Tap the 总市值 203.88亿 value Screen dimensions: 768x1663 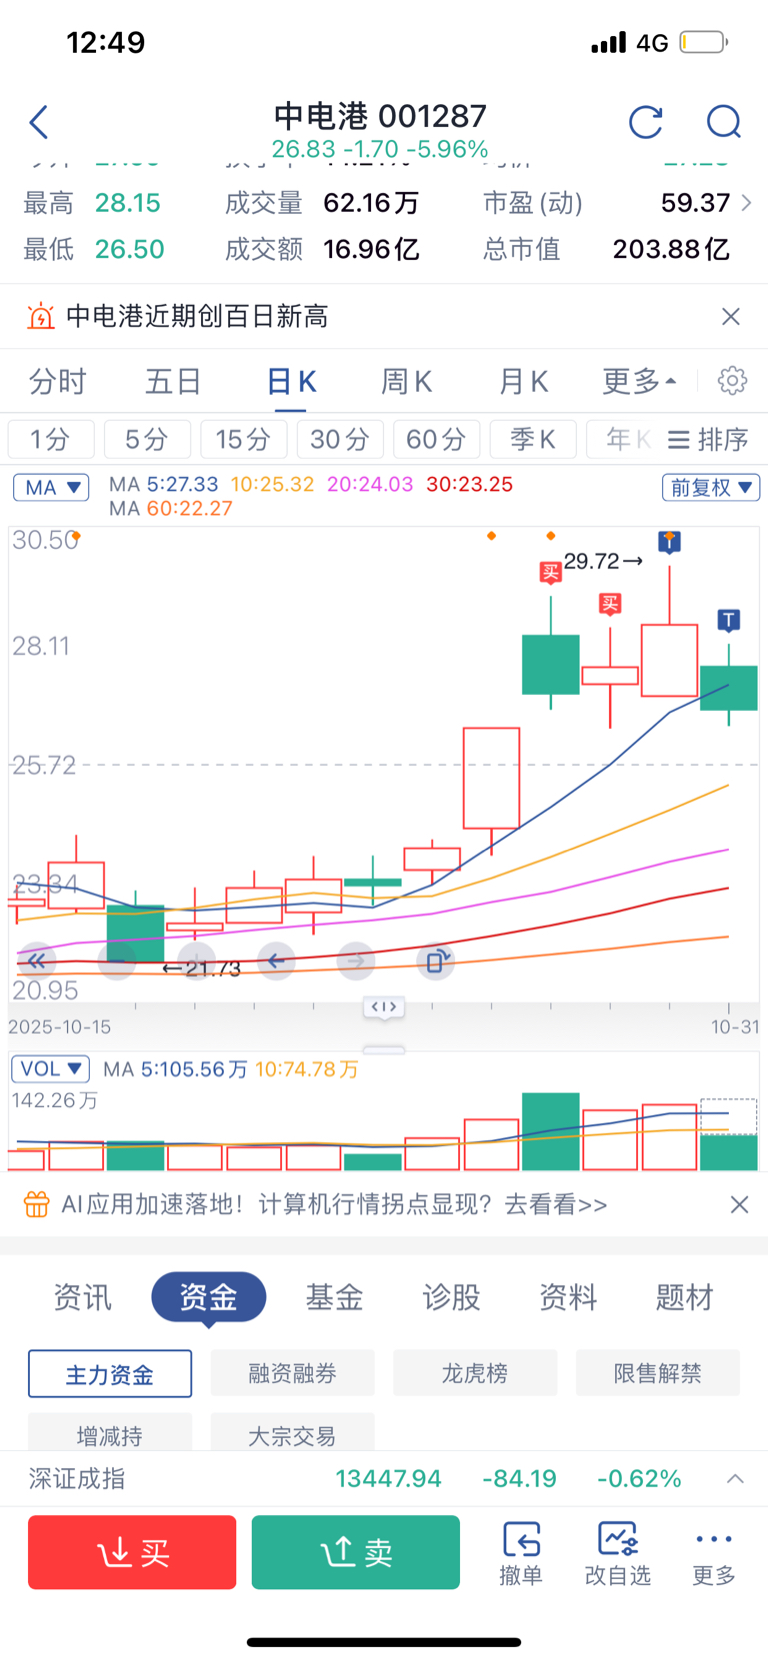click(x=671, y=249)
